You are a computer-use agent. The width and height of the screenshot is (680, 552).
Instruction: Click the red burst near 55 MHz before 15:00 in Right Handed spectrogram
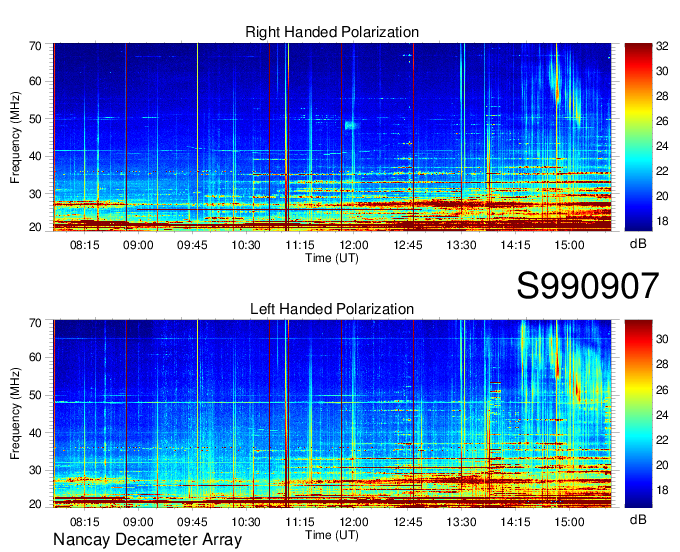click(x=557, y=94)
